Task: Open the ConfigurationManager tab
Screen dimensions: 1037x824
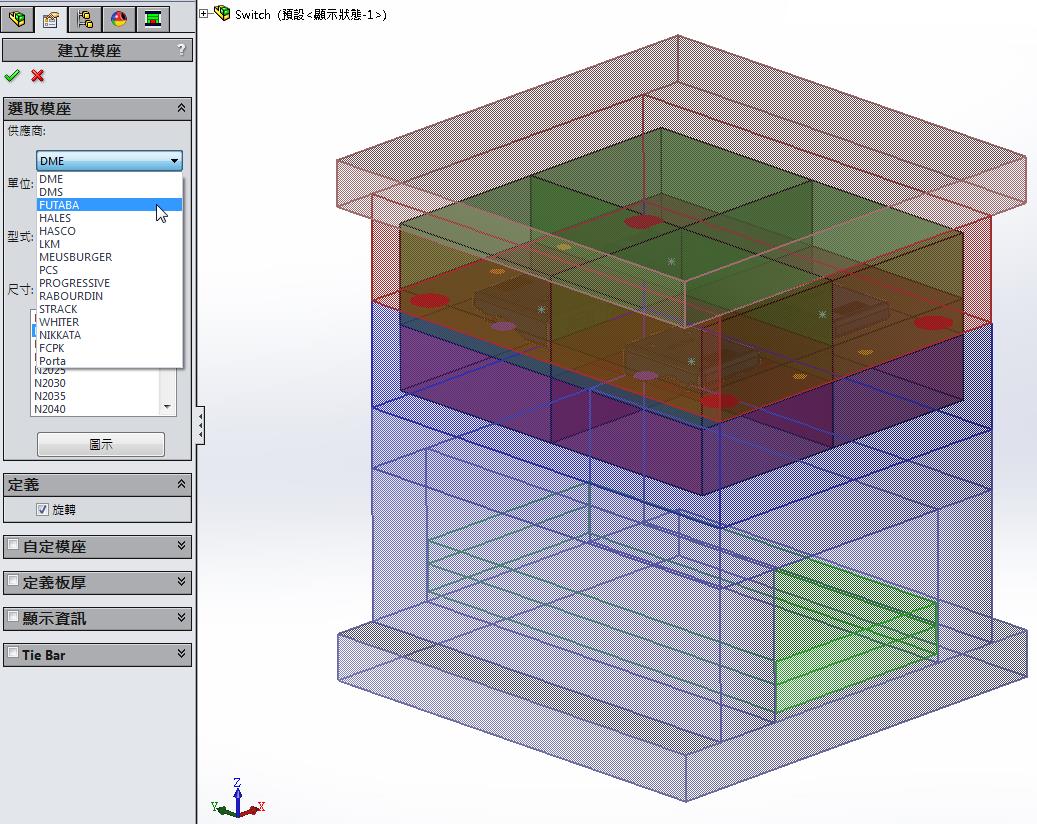Action: pyautogui.click(x=85, y=18)
